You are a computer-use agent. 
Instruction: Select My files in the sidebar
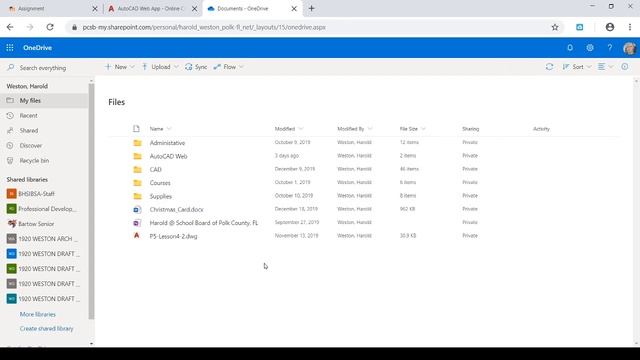point(44,100)
